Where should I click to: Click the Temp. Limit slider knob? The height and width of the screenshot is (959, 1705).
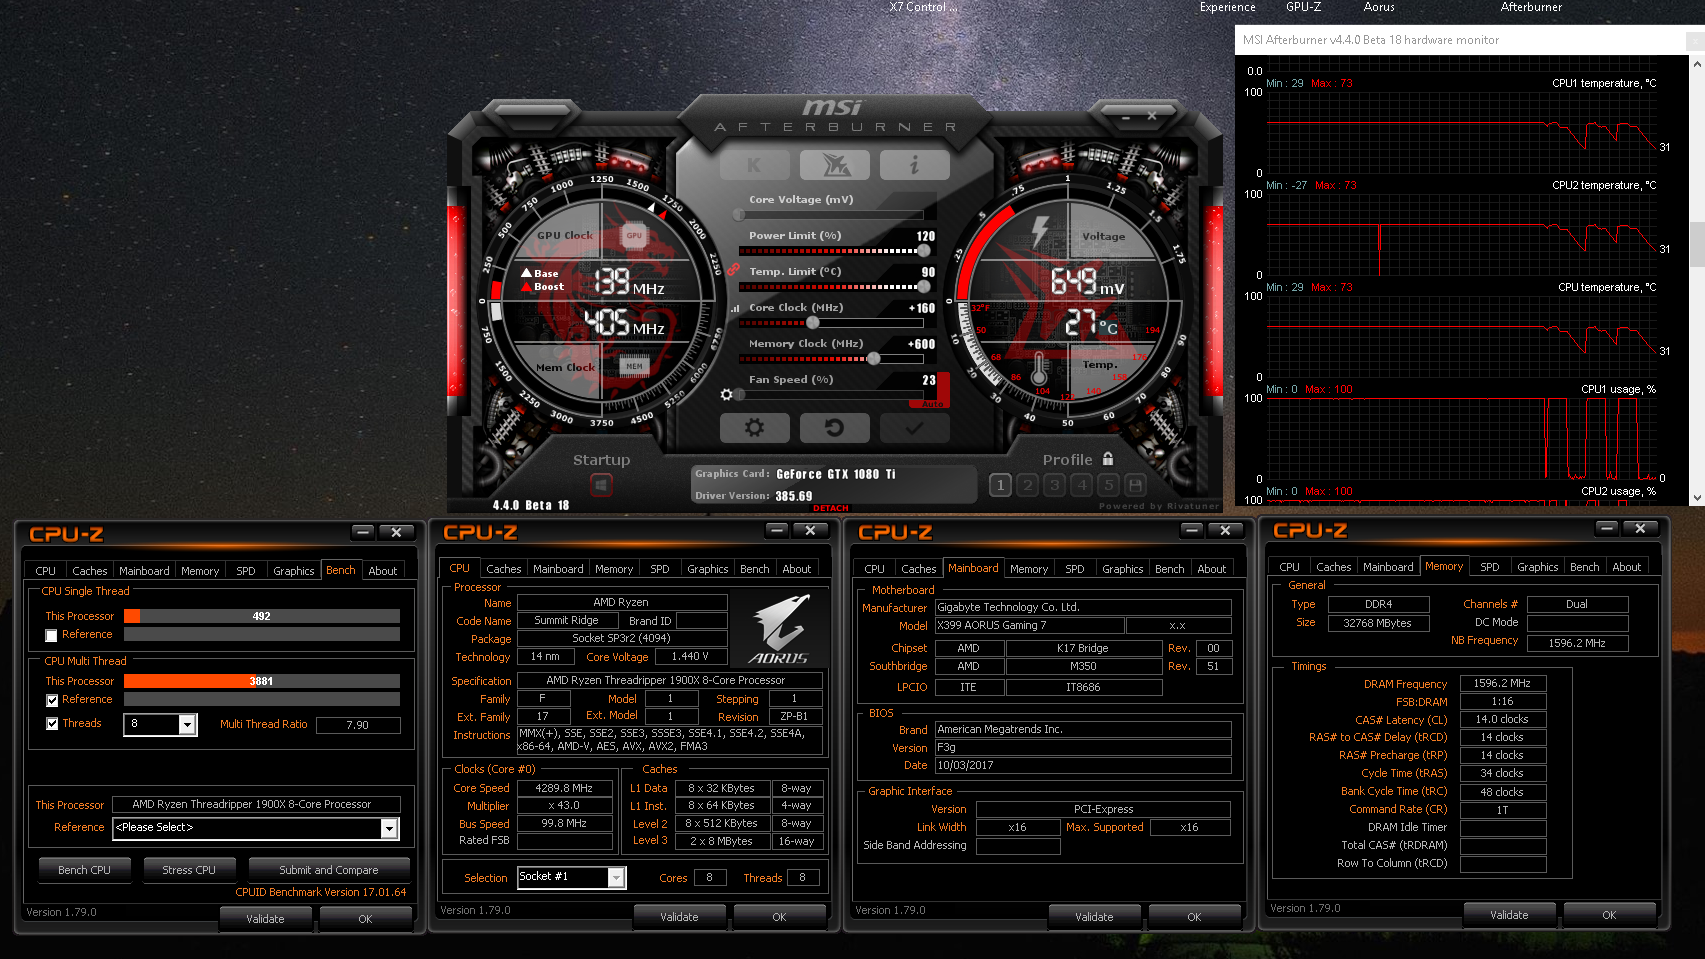click(924, 287)
